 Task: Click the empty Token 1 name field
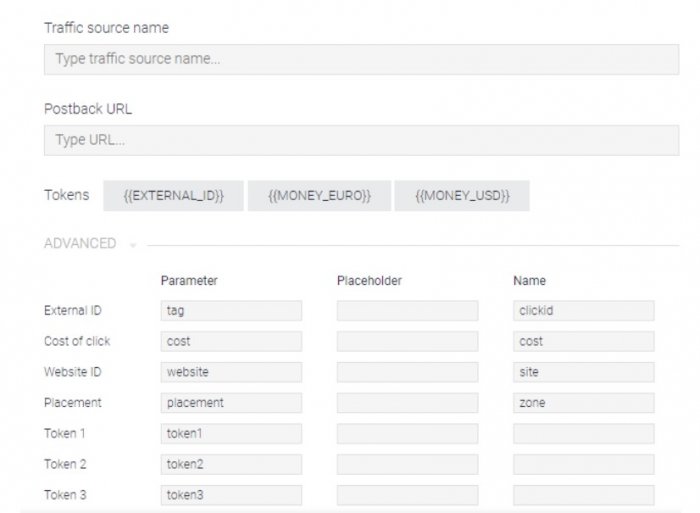tap(583, 434)
